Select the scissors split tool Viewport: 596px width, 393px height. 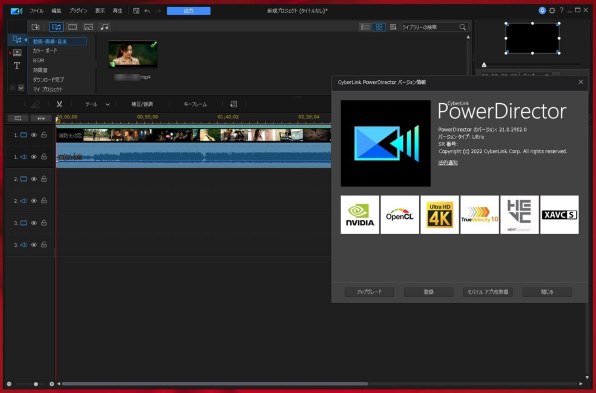pos(59,104)
